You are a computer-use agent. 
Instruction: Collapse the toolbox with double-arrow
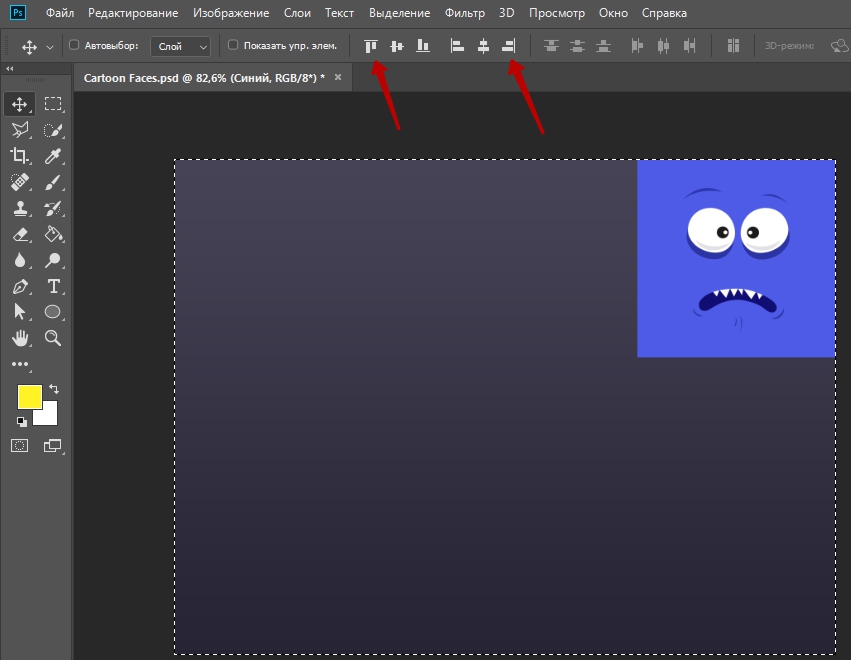(9, 68)
